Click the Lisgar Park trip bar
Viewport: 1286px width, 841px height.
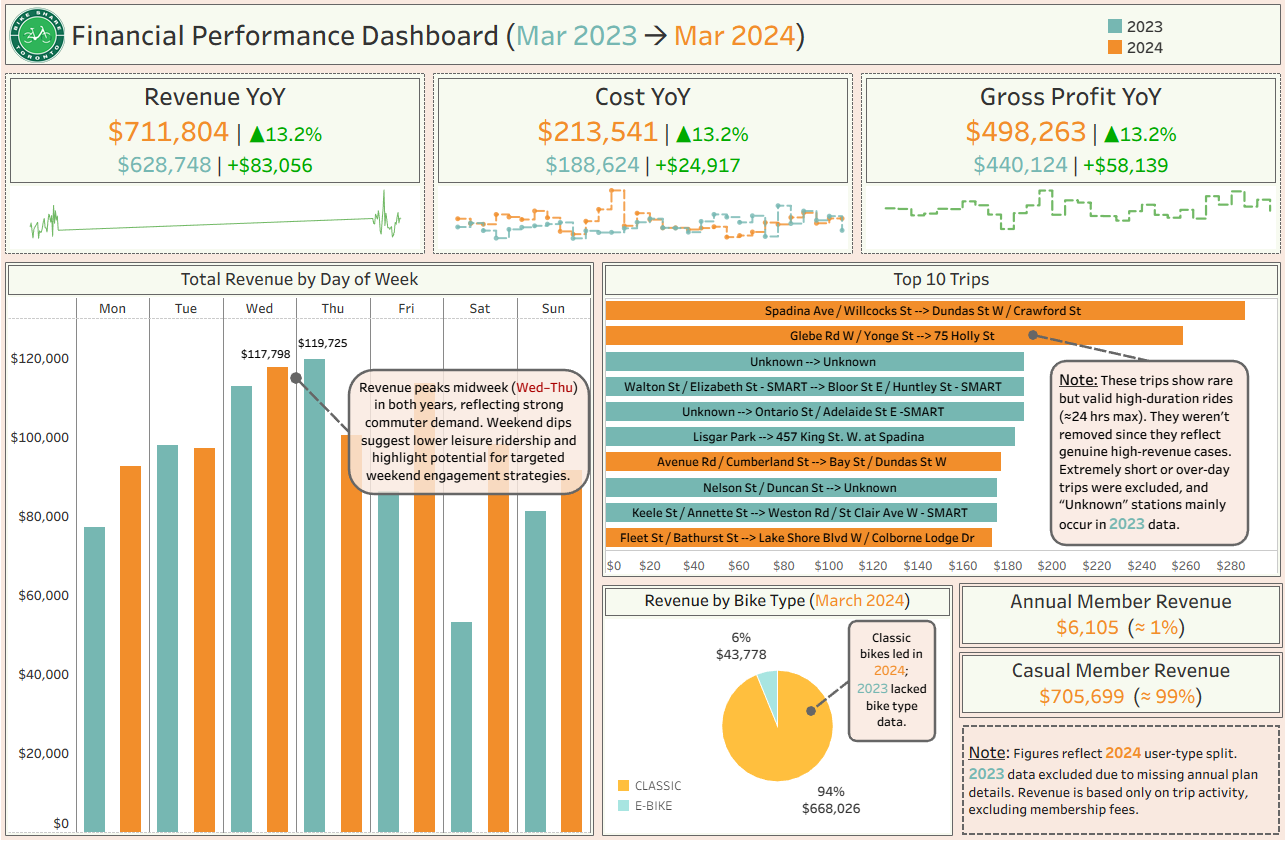pyautogui.click(x=809, y=437)
